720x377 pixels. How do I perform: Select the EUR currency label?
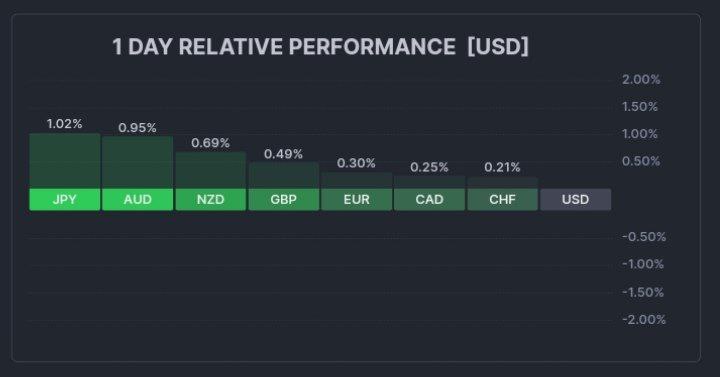coord(357,199)
